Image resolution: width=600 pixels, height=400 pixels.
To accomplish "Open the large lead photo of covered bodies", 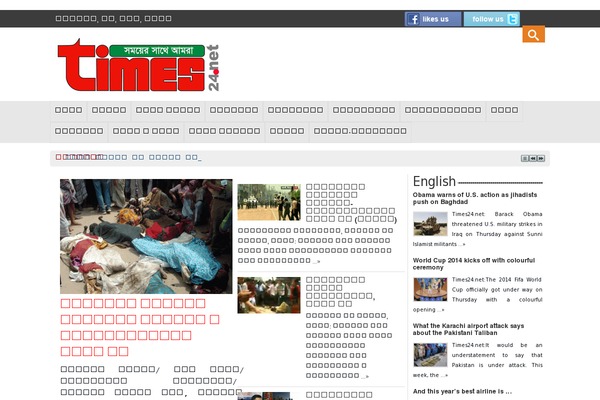I will tap(146, 236).
